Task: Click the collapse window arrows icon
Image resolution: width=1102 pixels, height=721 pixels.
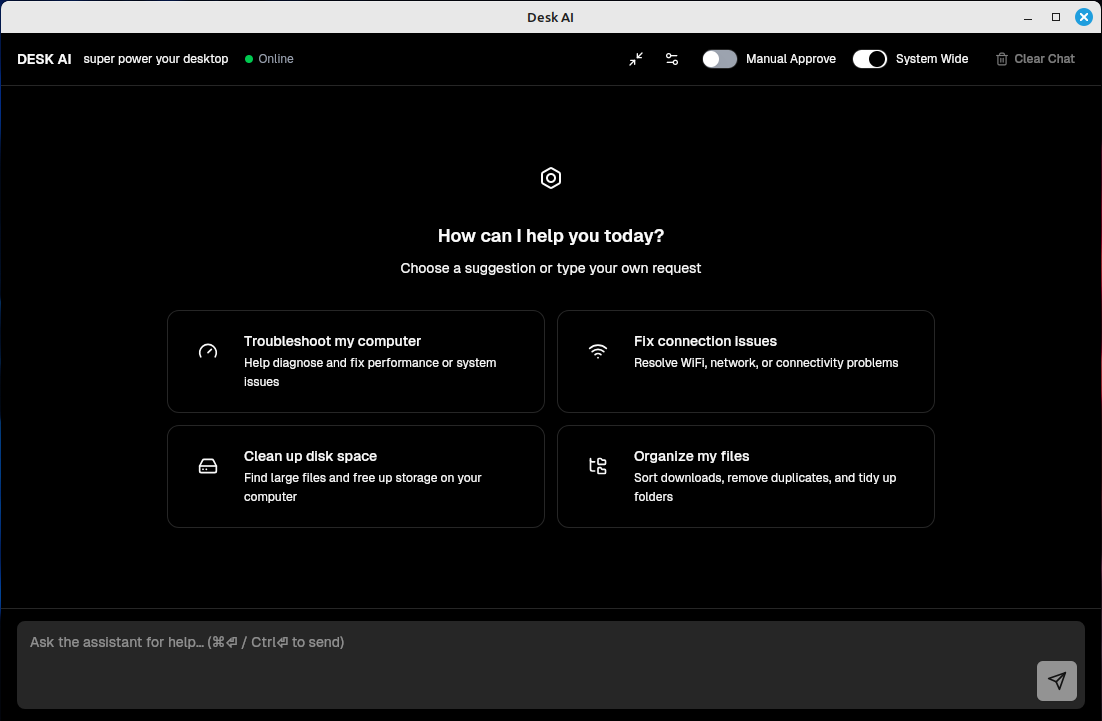Action: click(635, 59)
